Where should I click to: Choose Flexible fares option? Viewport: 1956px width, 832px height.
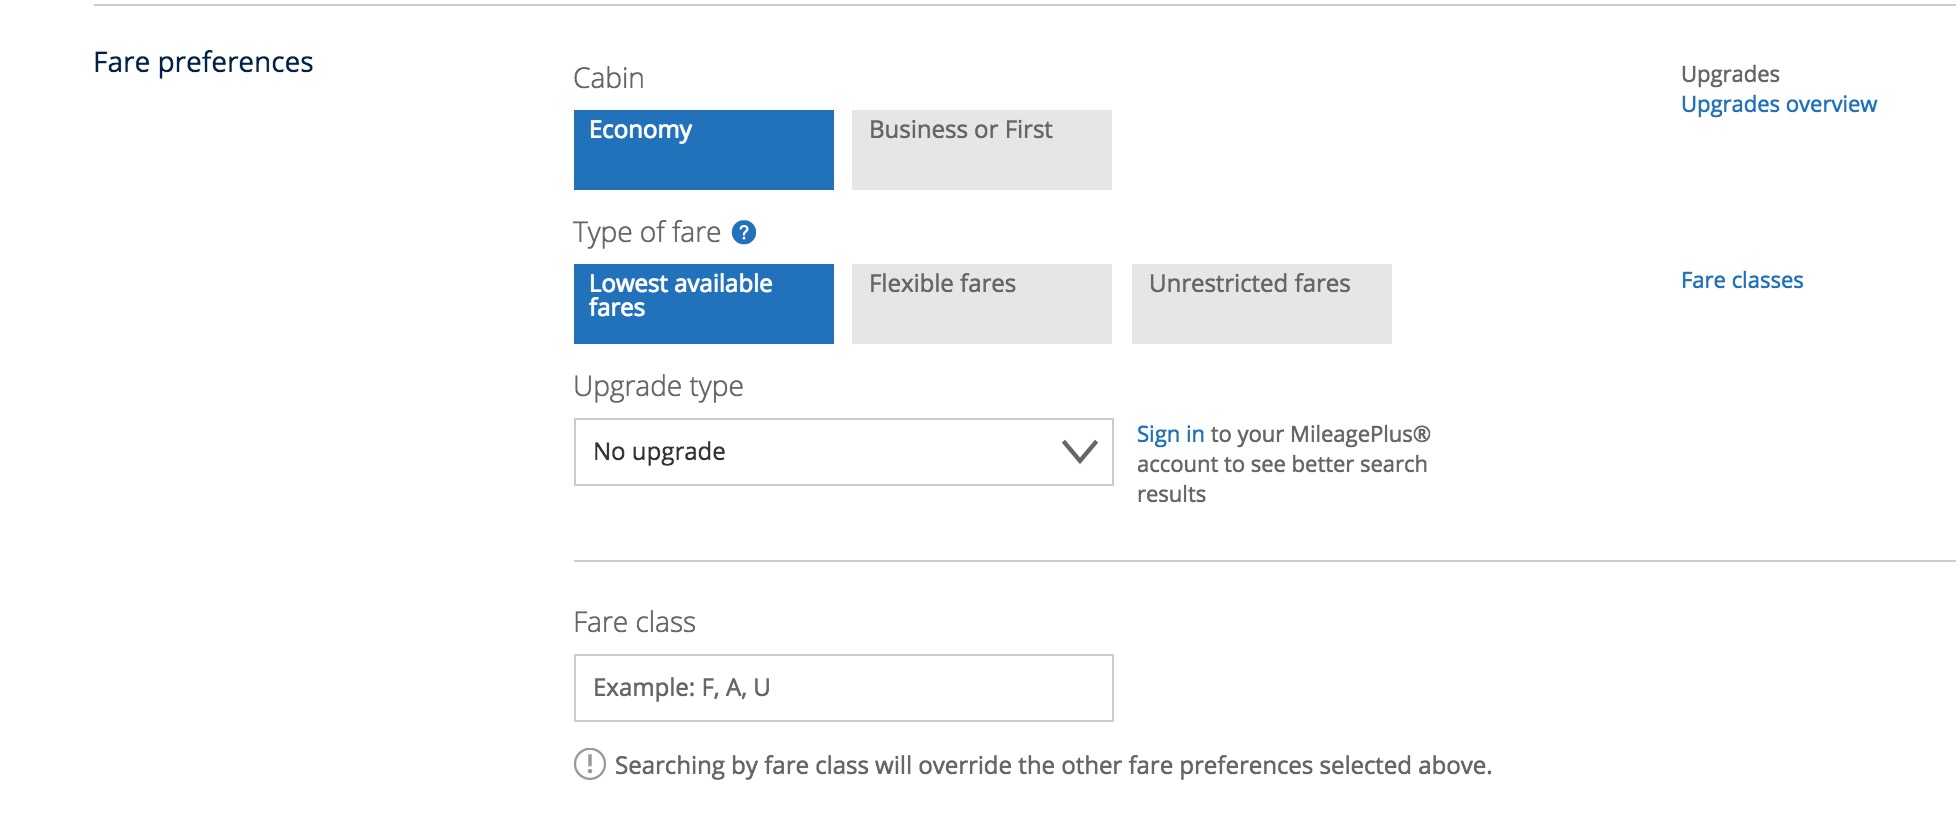coord(982,304)
